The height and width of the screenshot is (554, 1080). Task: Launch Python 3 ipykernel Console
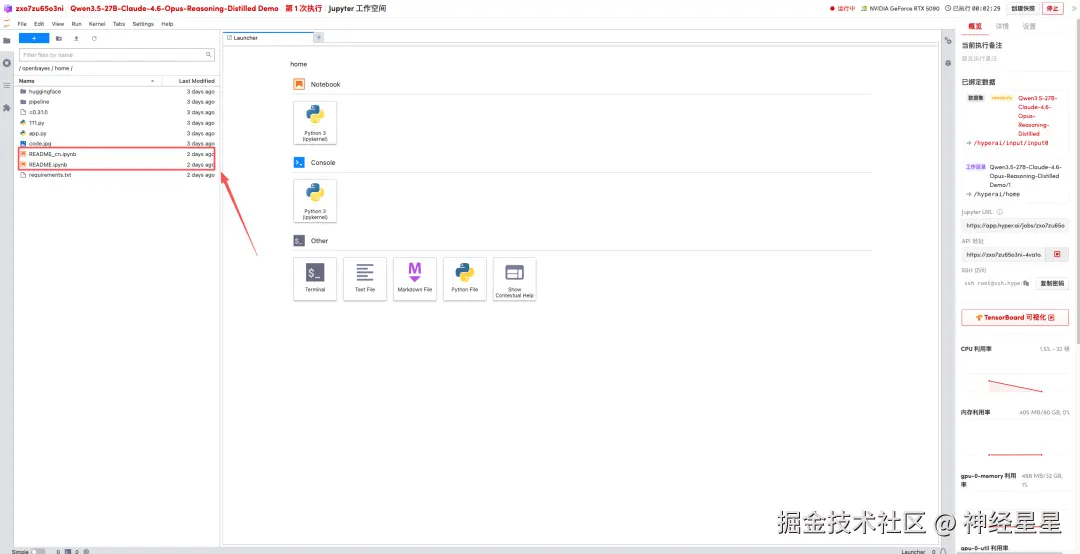[x=315, y=201]
